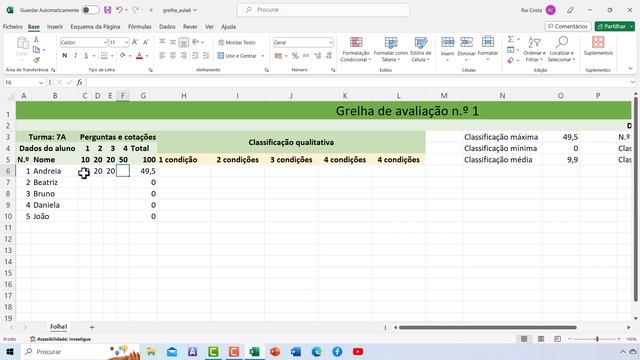Toggle Underline (S) formatting
The height and width of the screenshot is (360, 640).
[x=86, y=56]
